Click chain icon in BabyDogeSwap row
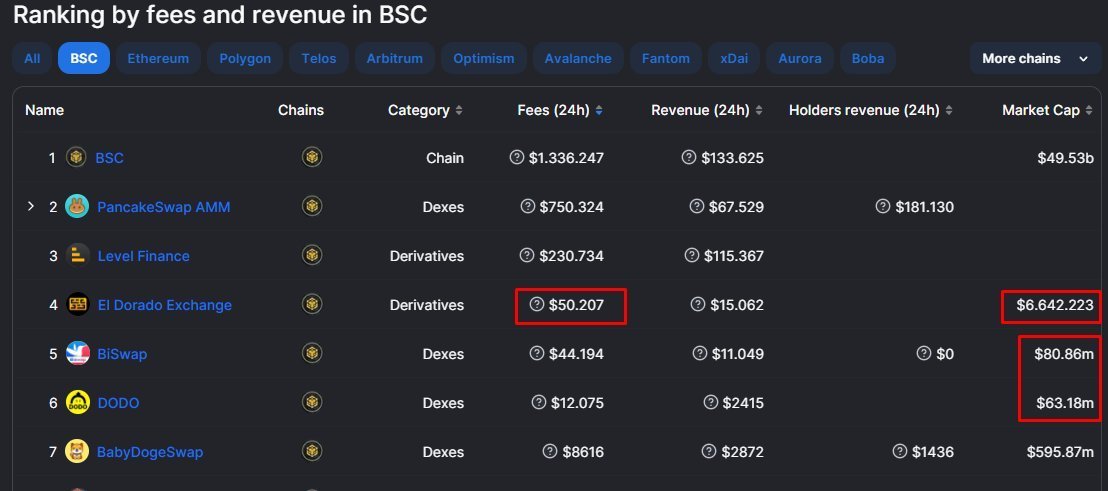The height and width of the screenshot is (491, 1108). point(312,451)
